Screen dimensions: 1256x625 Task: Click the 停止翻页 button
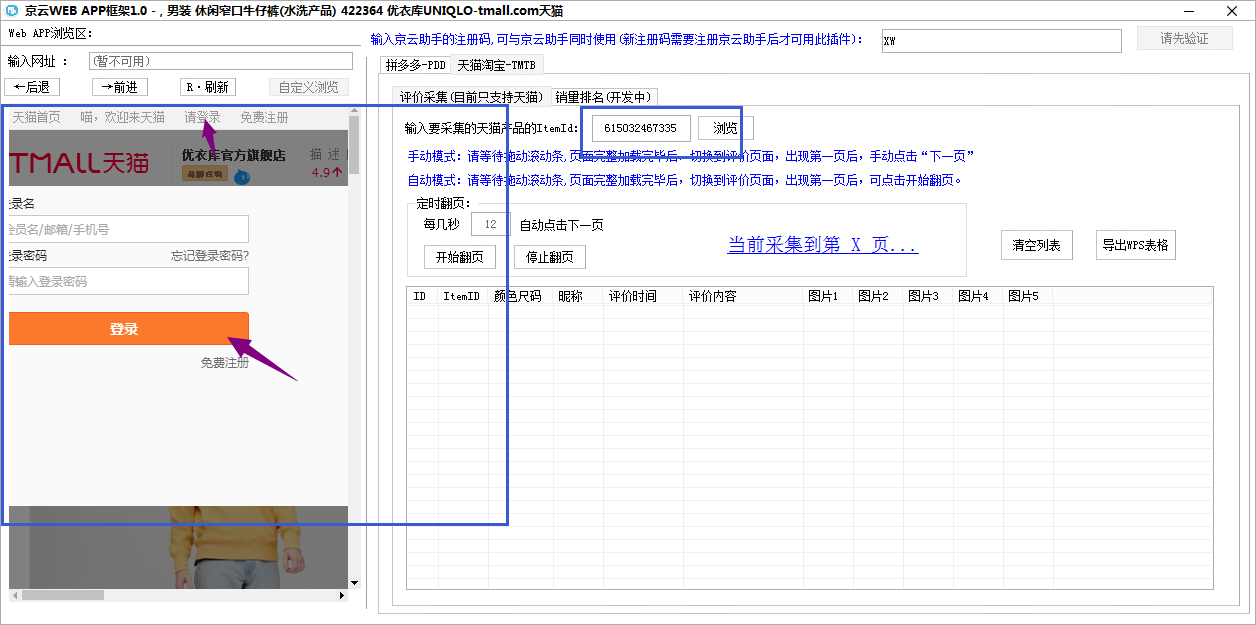point(550,257)
